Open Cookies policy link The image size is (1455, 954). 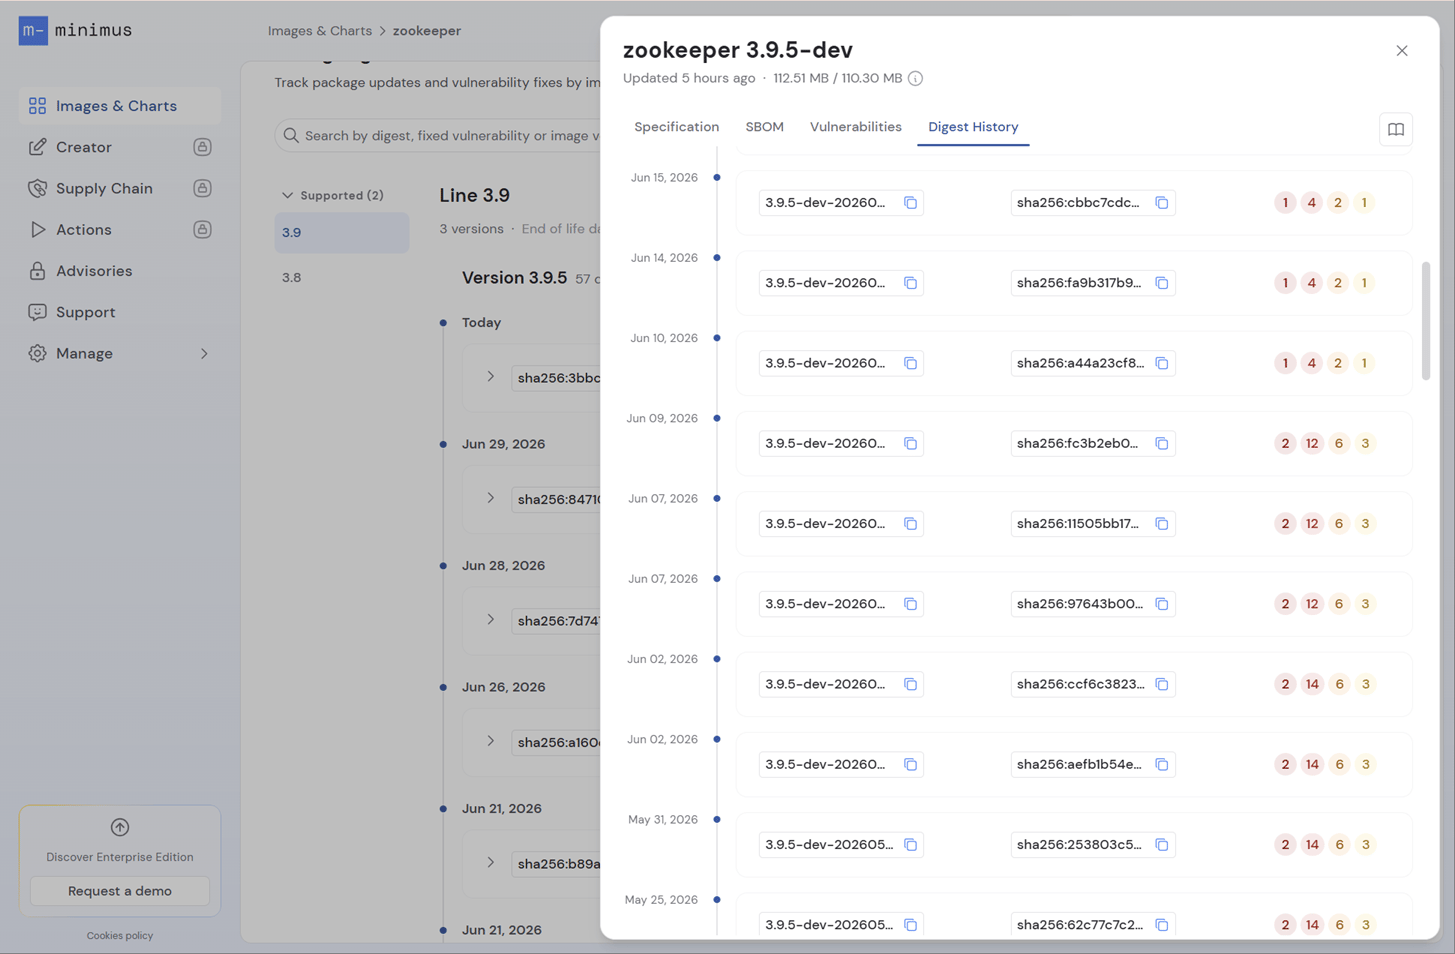click(120, 936)
